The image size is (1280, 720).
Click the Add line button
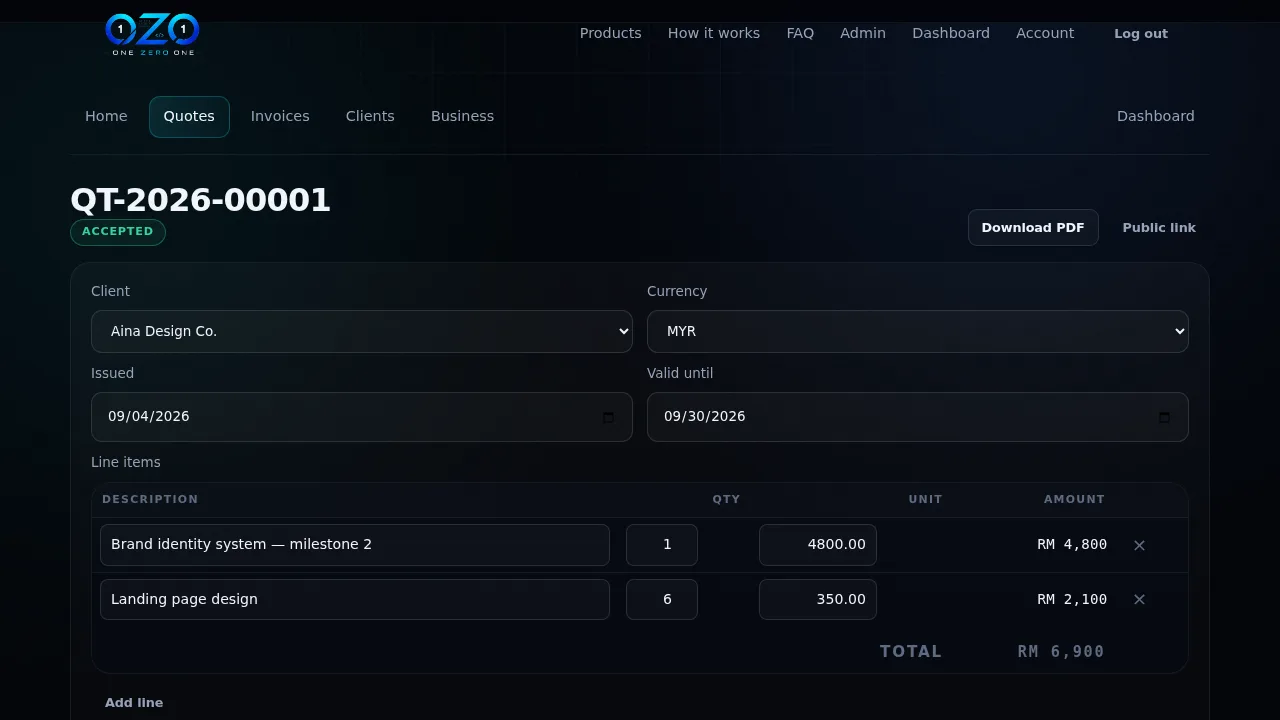[x=134, y=703]
